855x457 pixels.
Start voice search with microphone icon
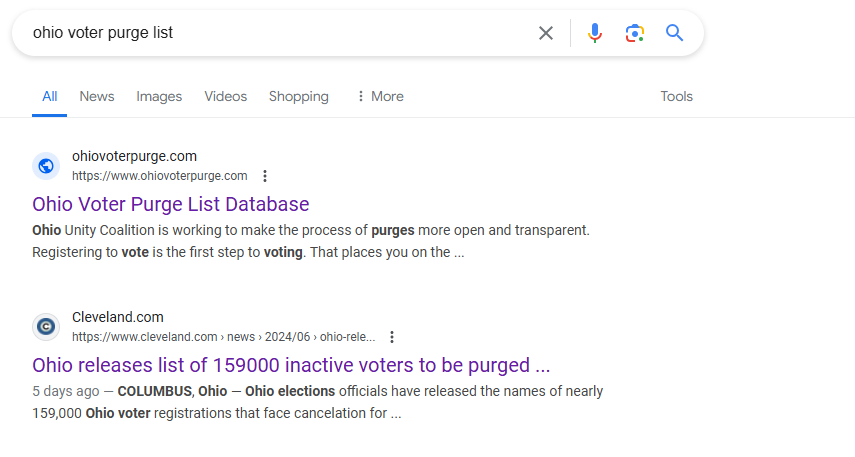(594, 33)
